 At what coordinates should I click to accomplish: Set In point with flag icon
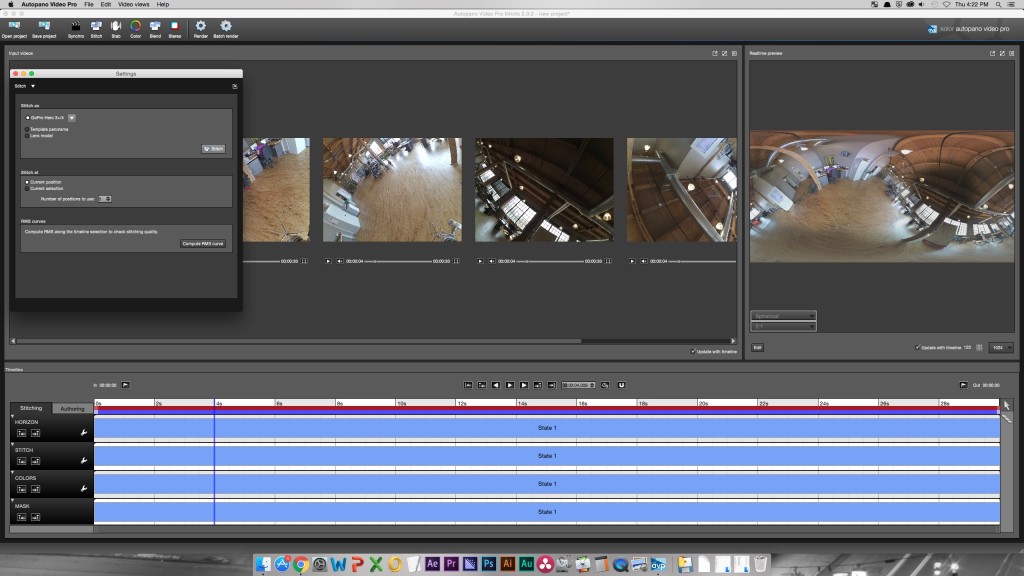tap(125, 385)
